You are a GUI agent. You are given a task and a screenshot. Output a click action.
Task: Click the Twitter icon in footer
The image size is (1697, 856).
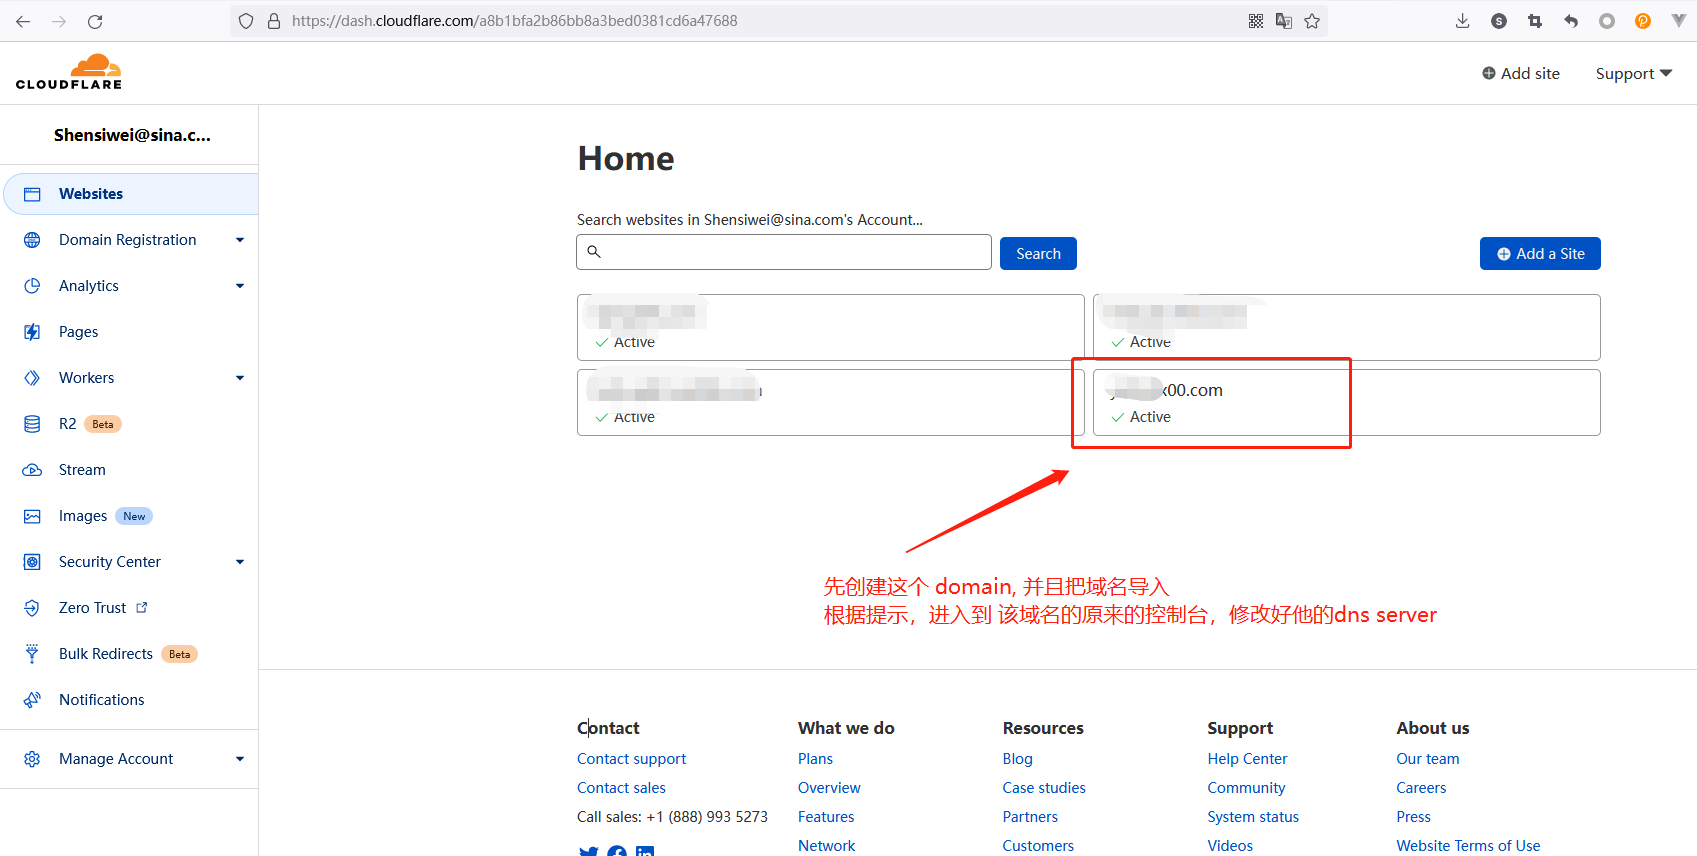588,851
